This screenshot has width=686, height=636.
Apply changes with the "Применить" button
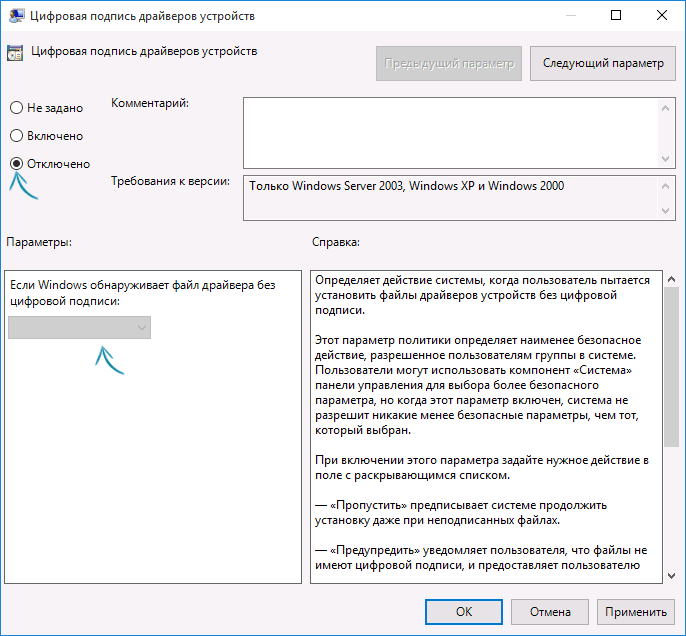click(x=635, y=611)
